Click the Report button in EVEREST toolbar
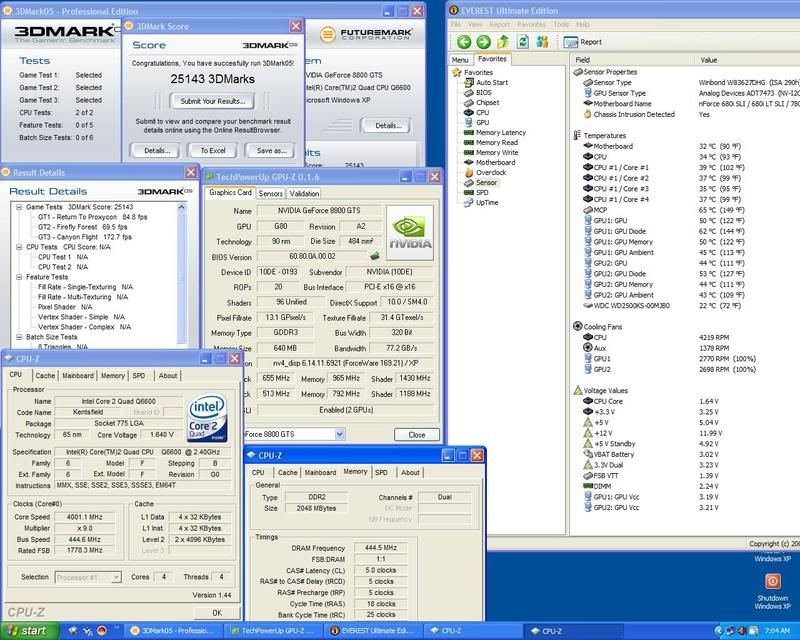800x640 pixels. [583, 42]
